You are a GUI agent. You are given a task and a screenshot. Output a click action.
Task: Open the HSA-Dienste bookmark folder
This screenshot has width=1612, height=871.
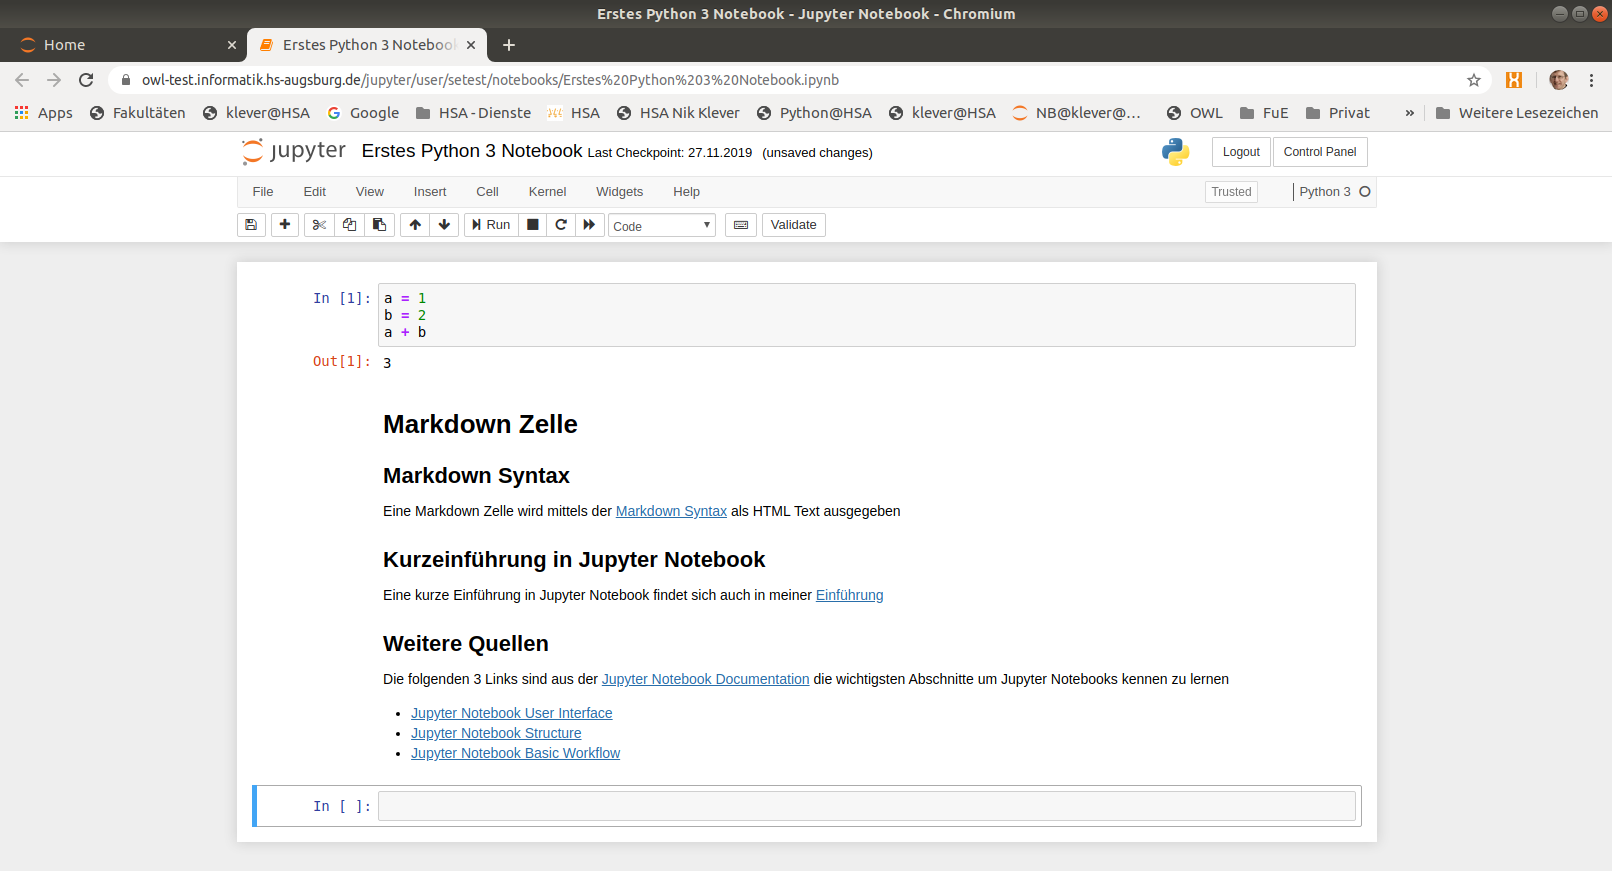[x=473, y=113]
